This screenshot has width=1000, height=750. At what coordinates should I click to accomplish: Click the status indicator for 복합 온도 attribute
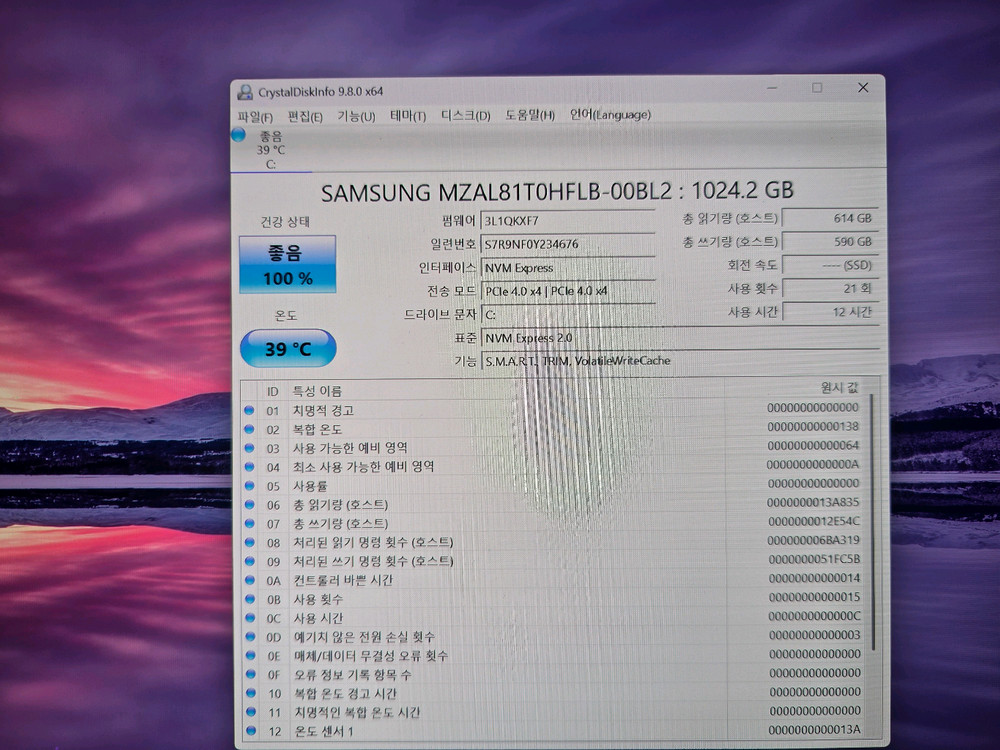[x=250, y=428]
